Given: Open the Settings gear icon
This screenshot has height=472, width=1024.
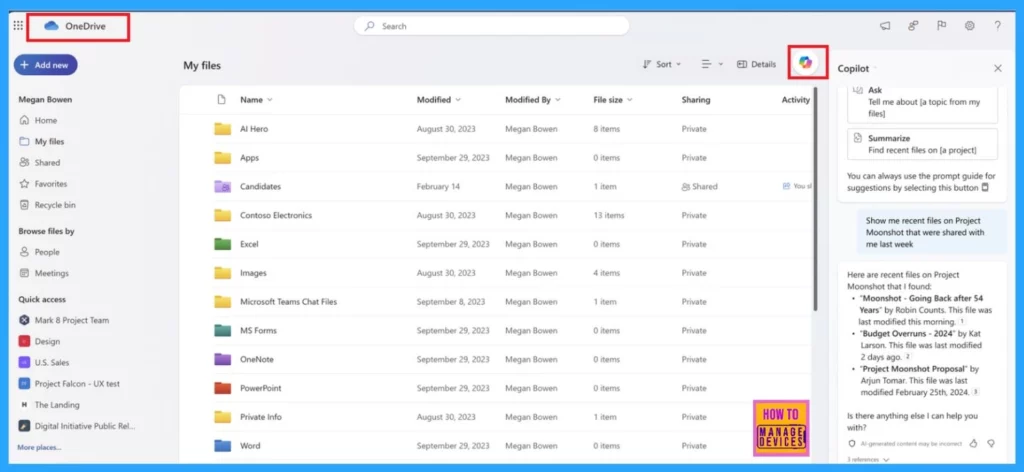Looking at the screenshot, I should (970, 26).
